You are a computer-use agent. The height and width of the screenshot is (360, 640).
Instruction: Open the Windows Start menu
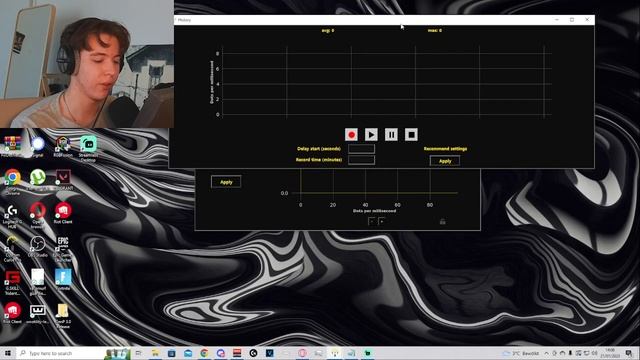[x=7, y=353]
